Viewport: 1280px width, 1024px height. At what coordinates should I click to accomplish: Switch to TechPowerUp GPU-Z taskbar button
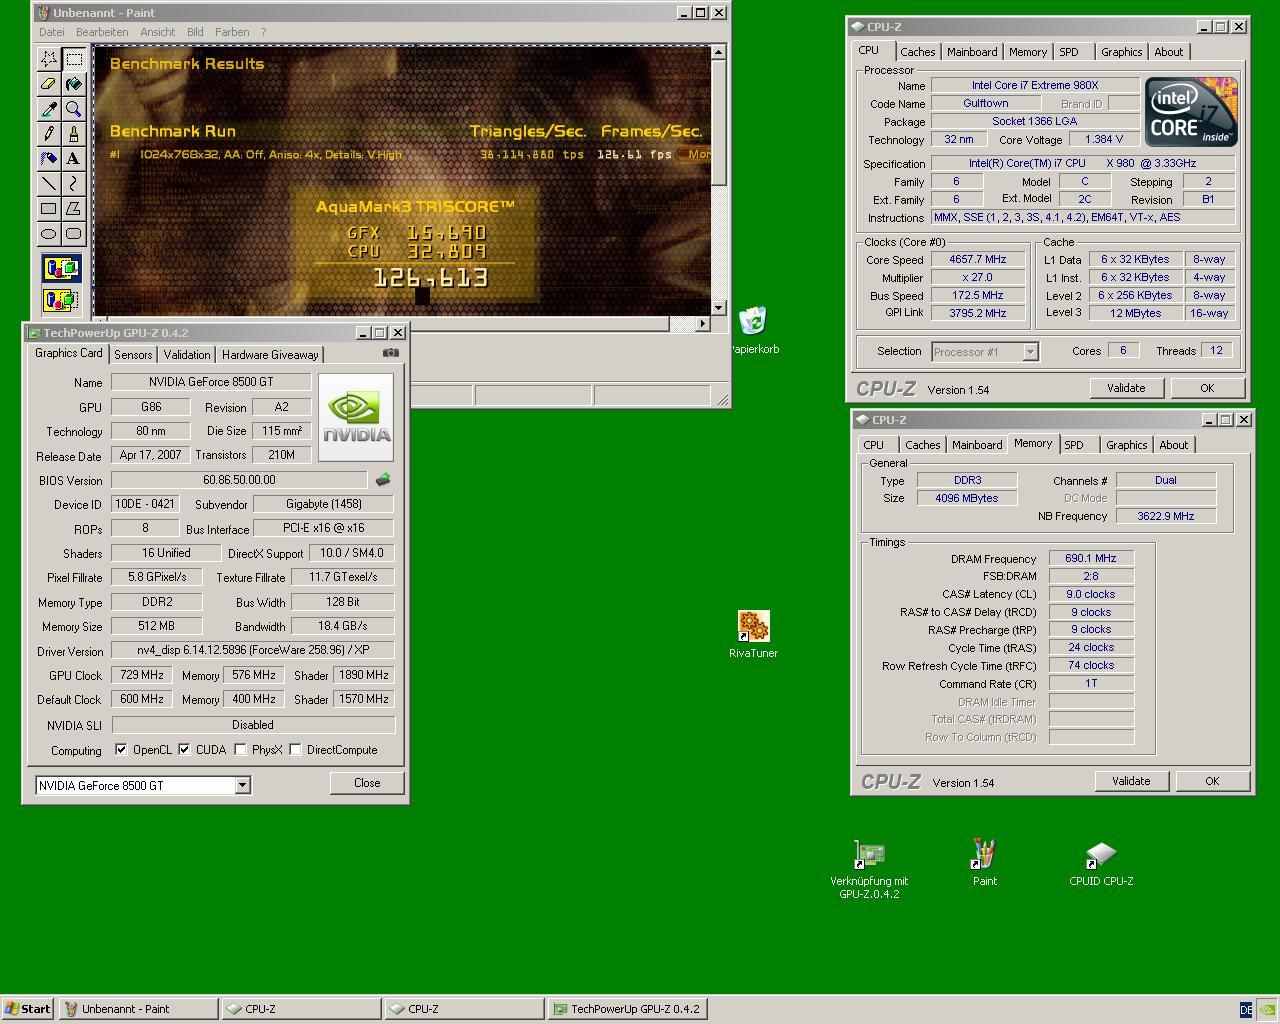click(x=628, y=1009)
